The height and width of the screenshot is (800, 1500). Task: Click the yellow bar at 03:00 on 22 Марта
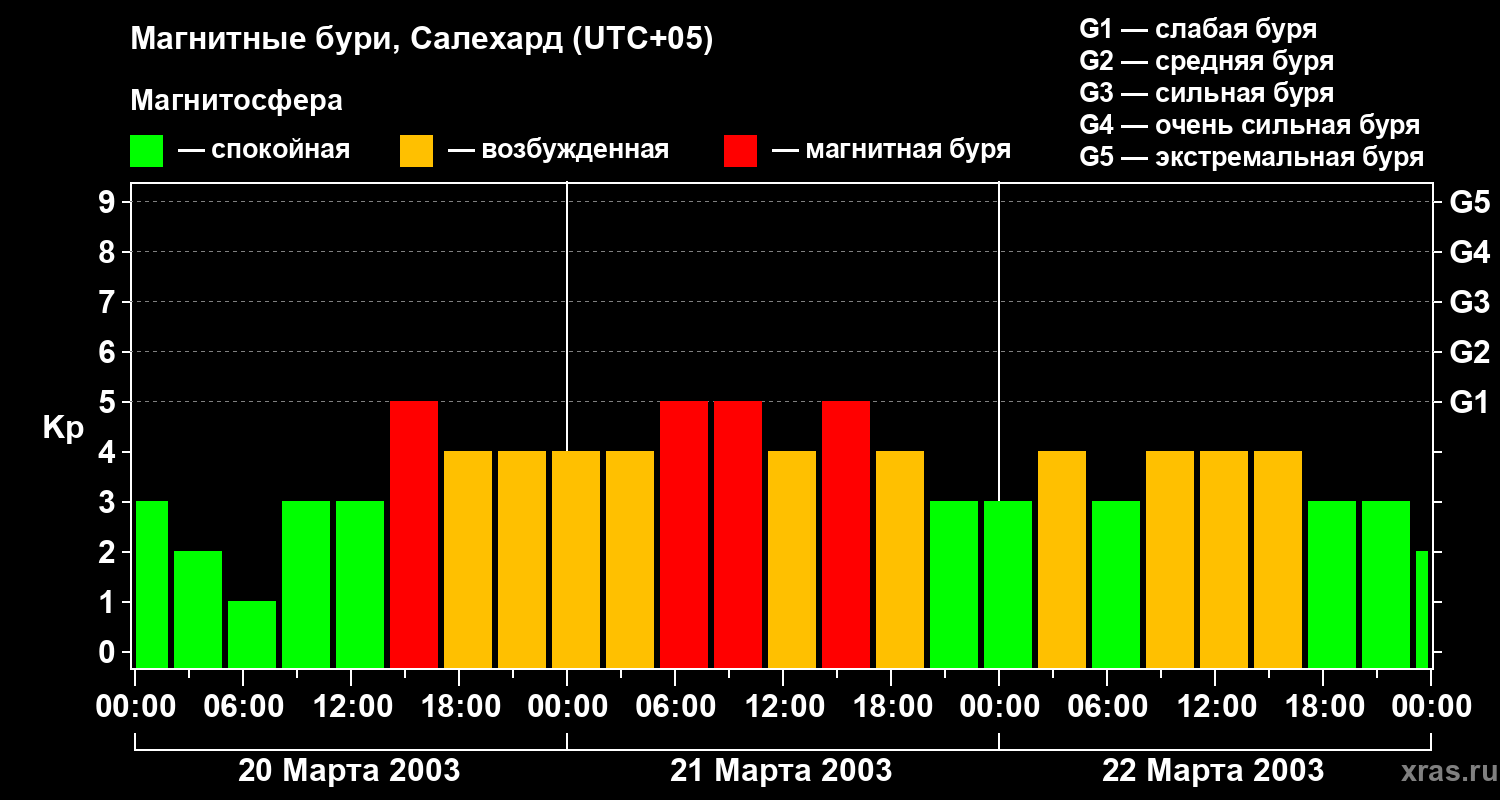1062,560
